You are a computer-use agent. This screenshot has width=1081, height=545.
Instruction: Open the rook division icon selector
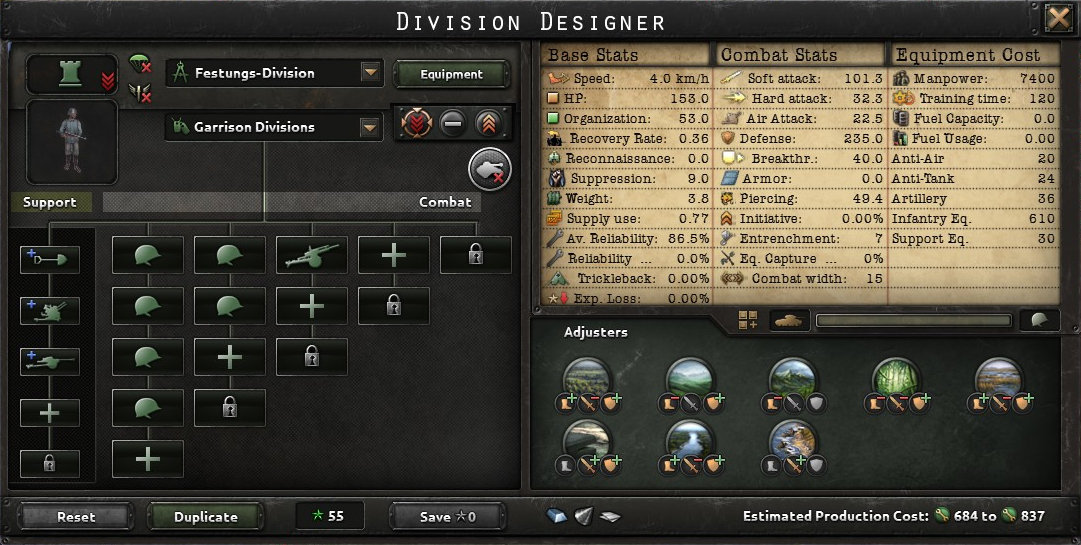coord(72,74)
